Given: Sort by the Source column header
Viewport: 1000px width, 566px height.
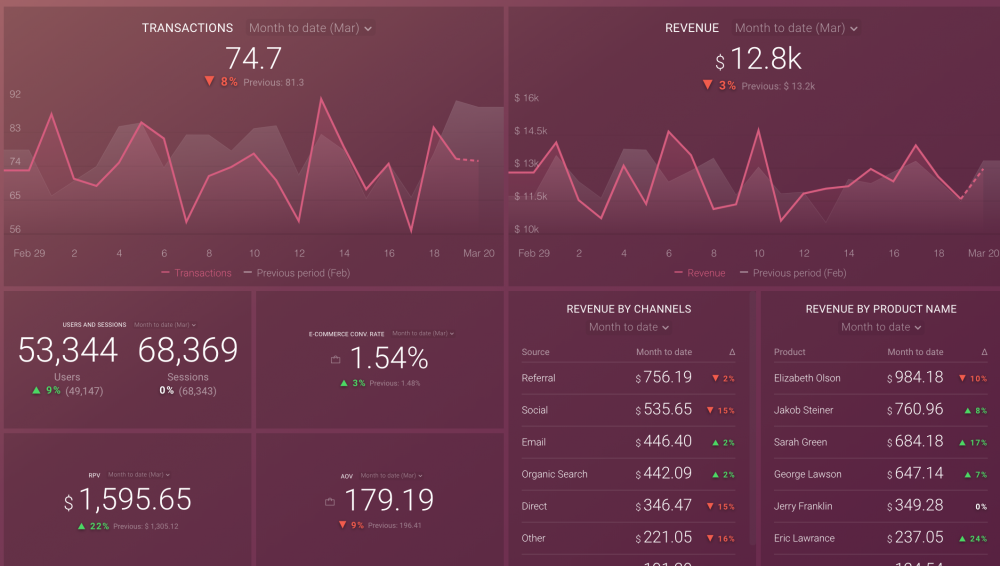Looking at the screenshot, I should (x=535, y=352).
